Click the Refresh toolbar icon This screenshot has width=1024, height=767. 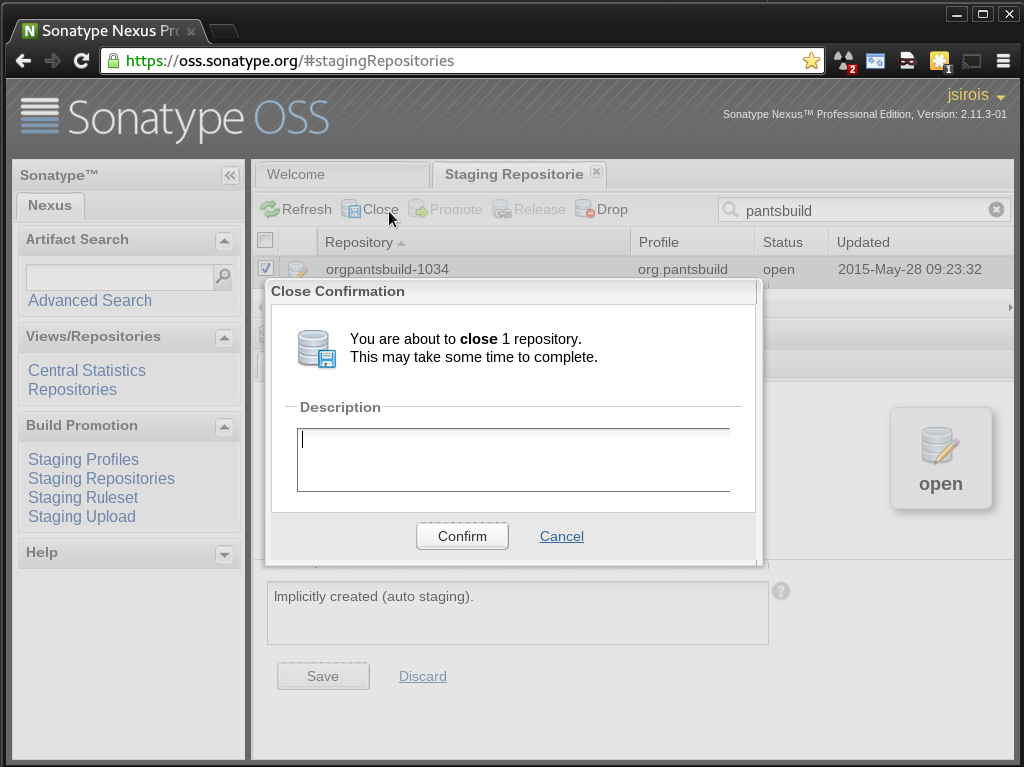pos(270,209)
